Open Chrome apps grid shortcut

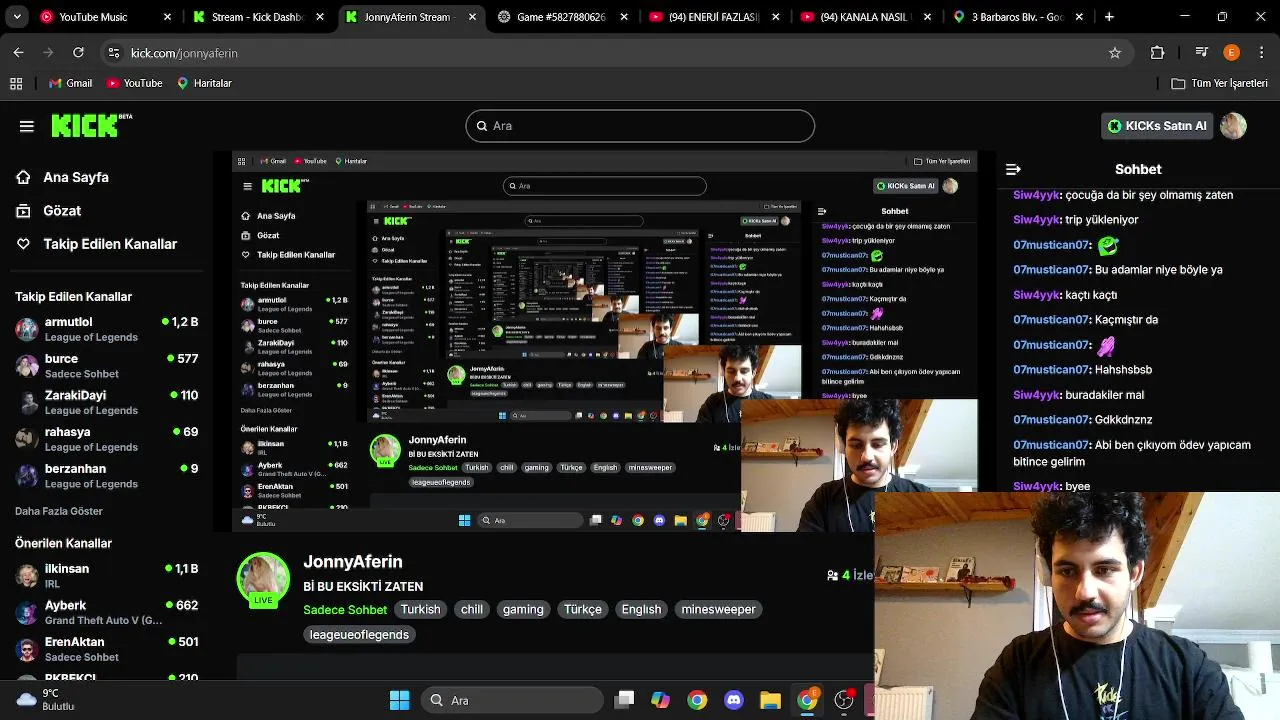click(x=16, y=83)
